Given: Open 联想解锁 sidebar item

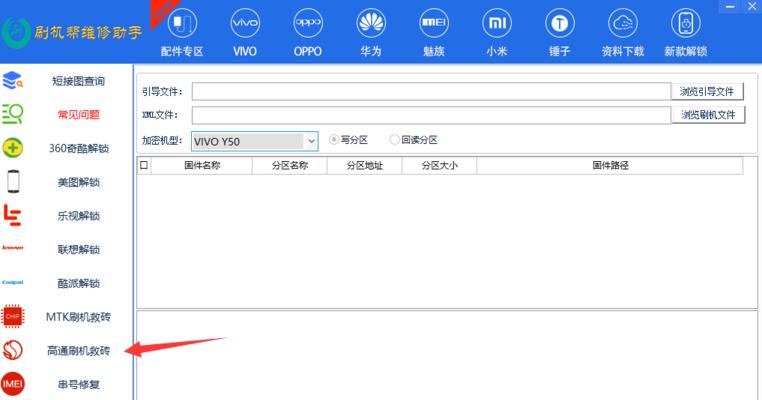Looking at the screenshot, I should pos(79,249).
